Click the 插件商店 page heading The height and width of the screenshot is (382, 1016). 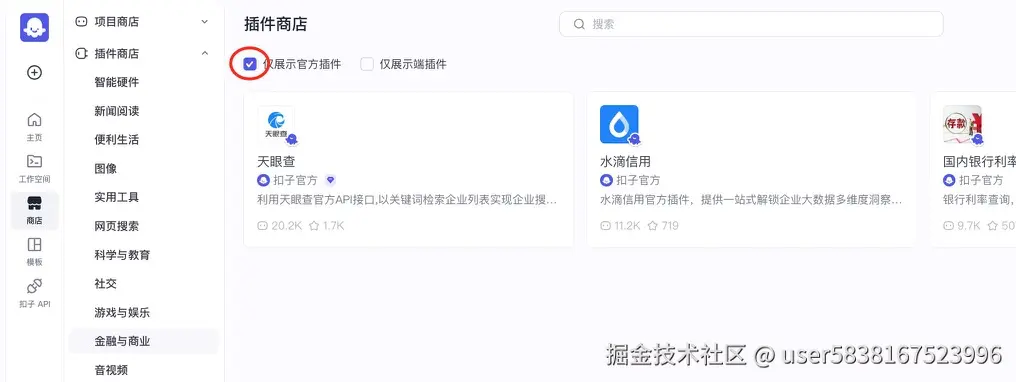275,25
